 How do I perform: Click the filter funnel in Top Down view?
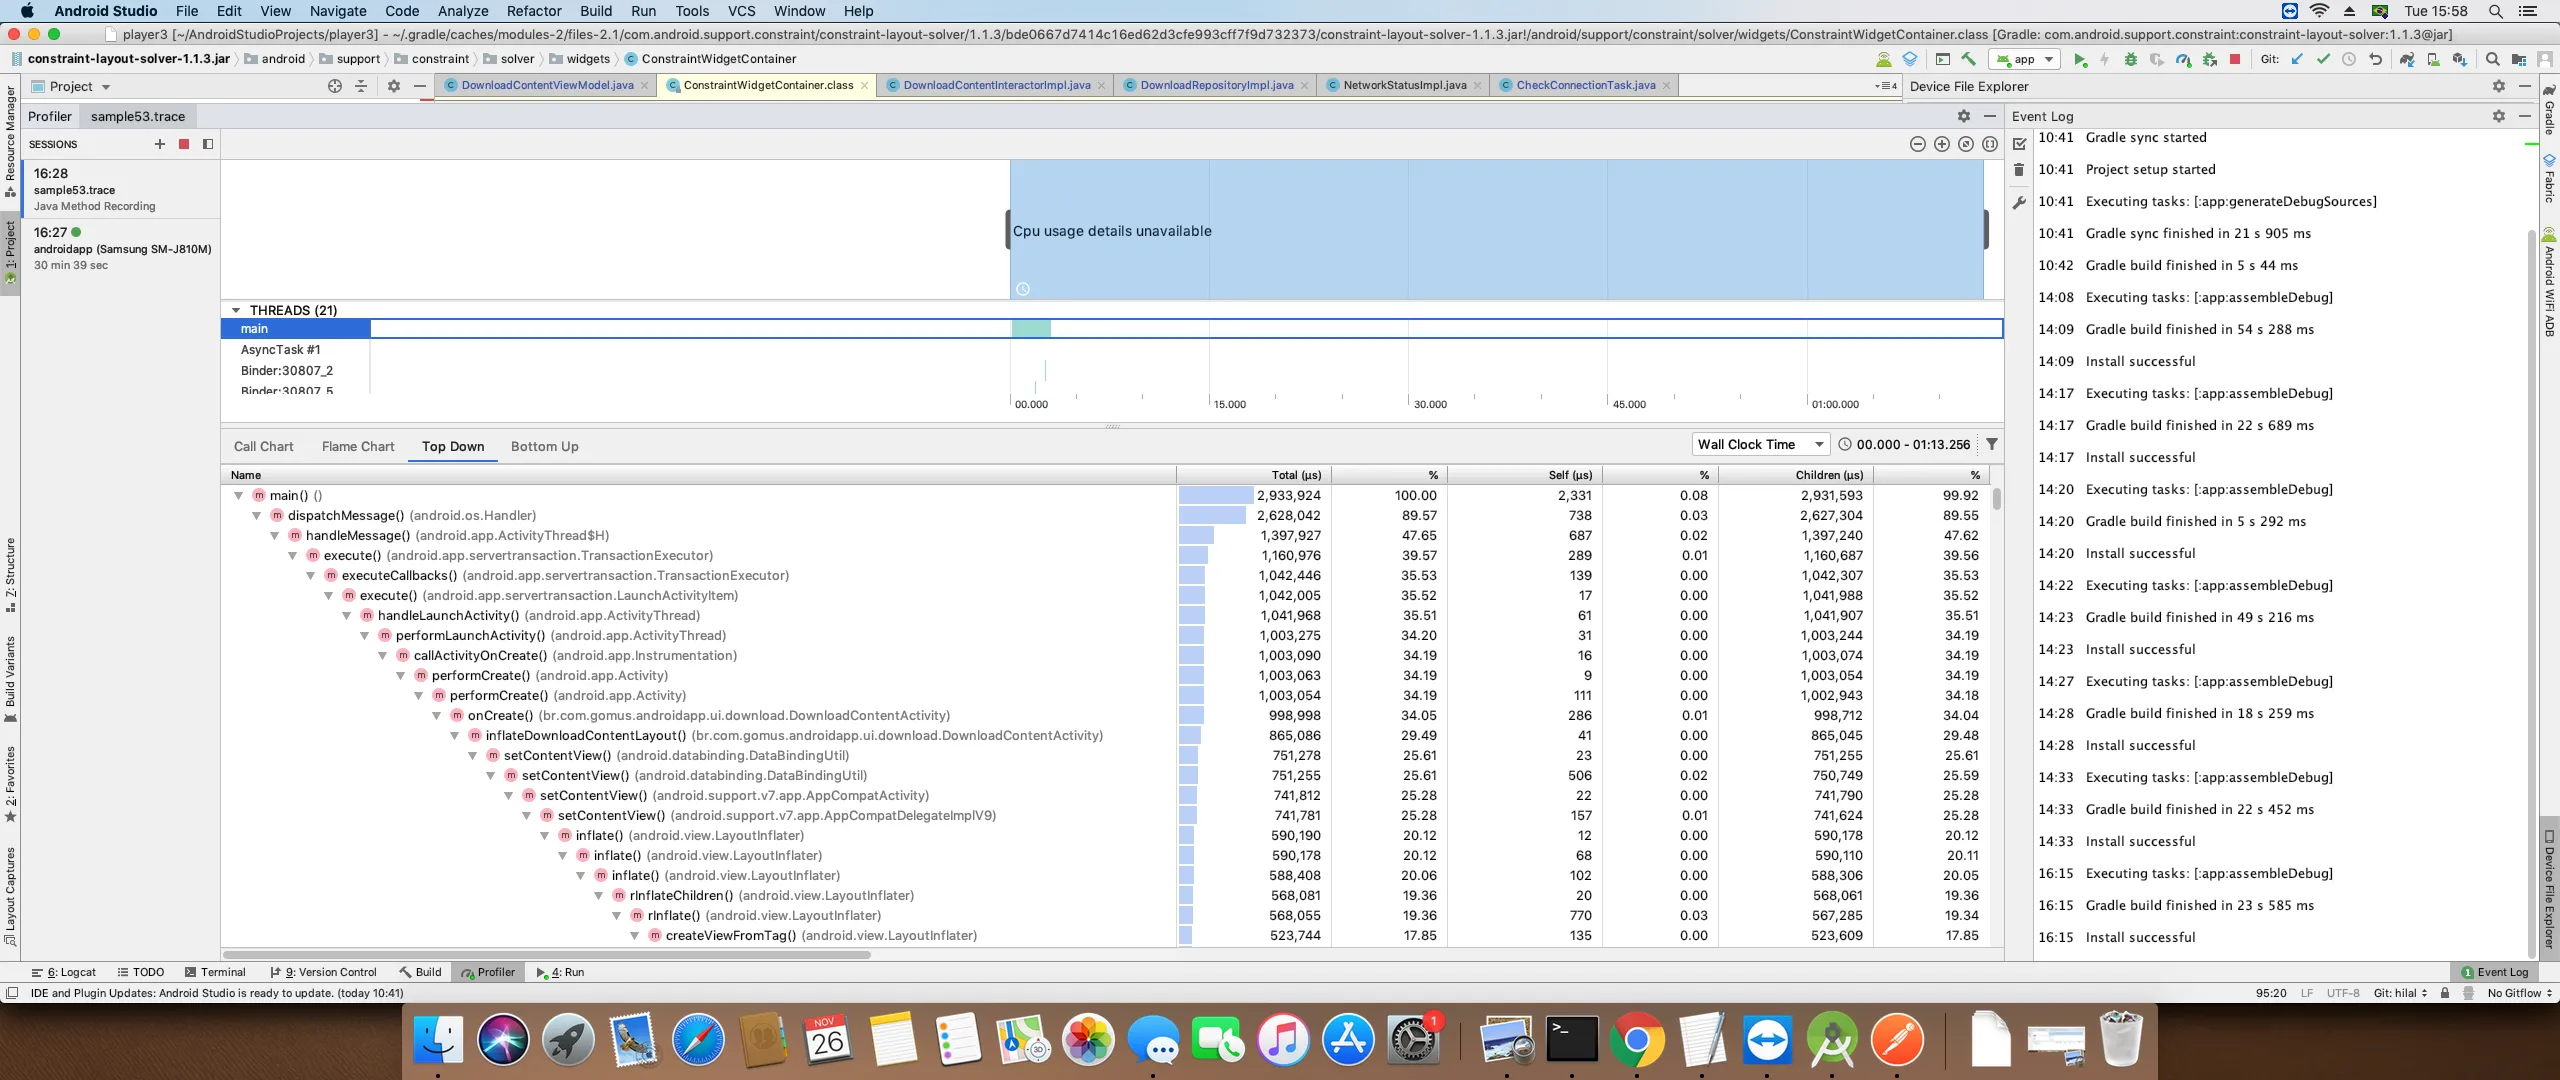1992,445
